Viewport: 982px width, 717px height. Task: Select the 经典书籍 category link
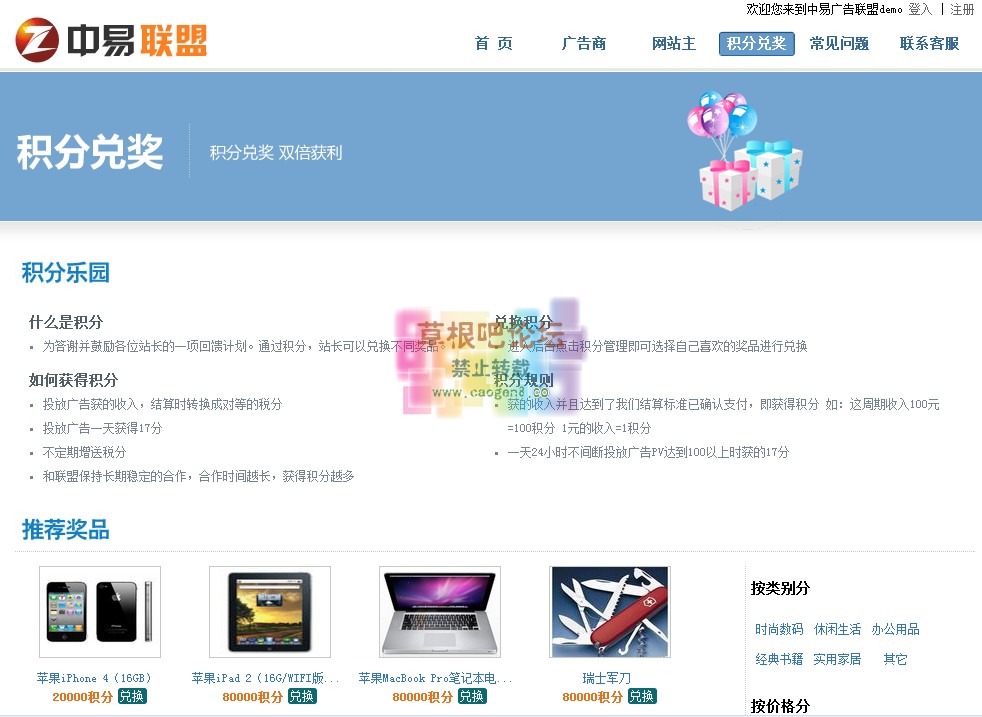[779, 660]
